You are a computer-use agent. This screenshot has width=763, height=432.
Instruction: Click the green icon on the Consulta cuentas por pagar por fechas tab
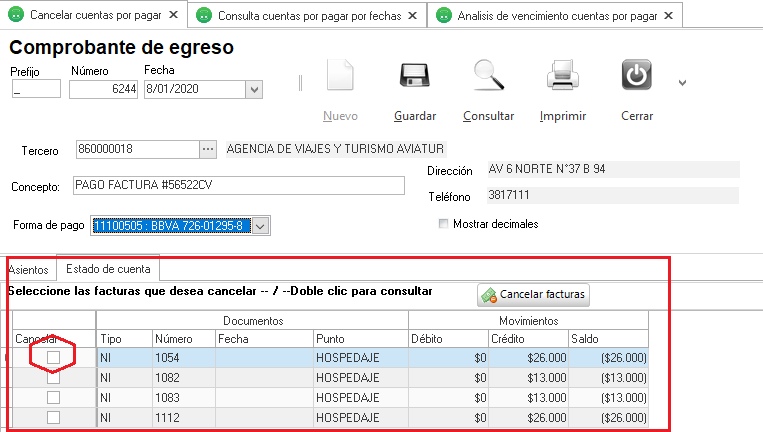pos(204,16)
